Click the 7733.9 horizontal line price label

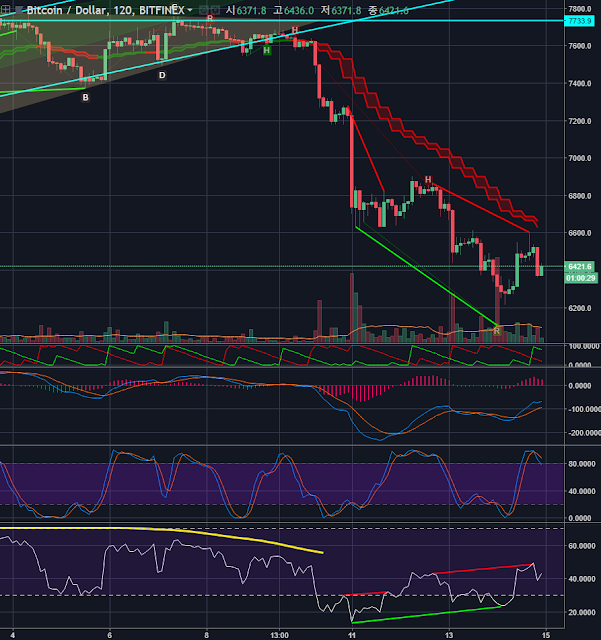579,21
